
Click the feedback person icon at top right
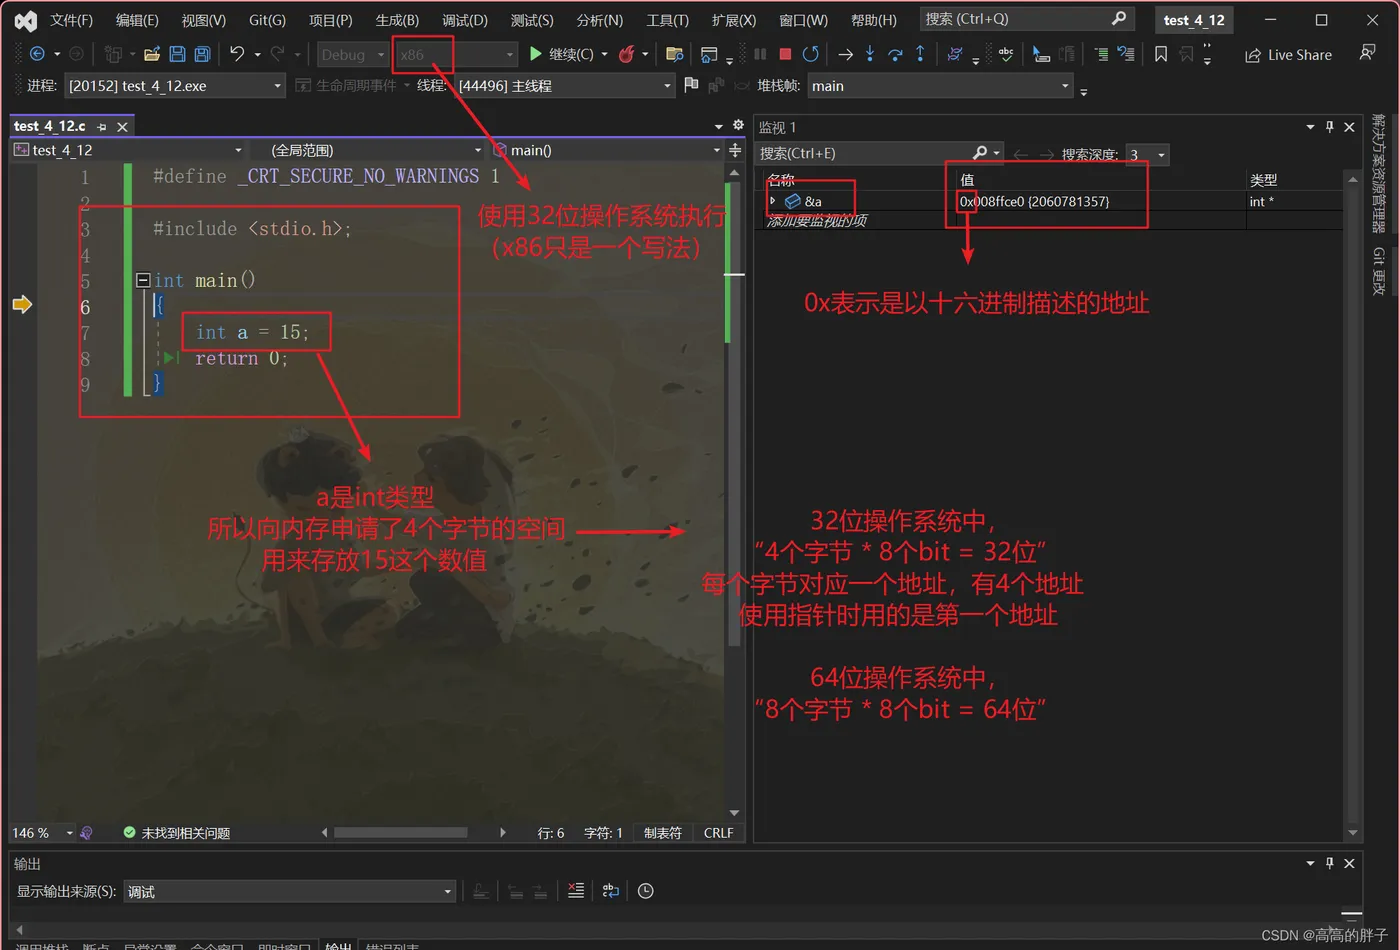click(1367, 53)
